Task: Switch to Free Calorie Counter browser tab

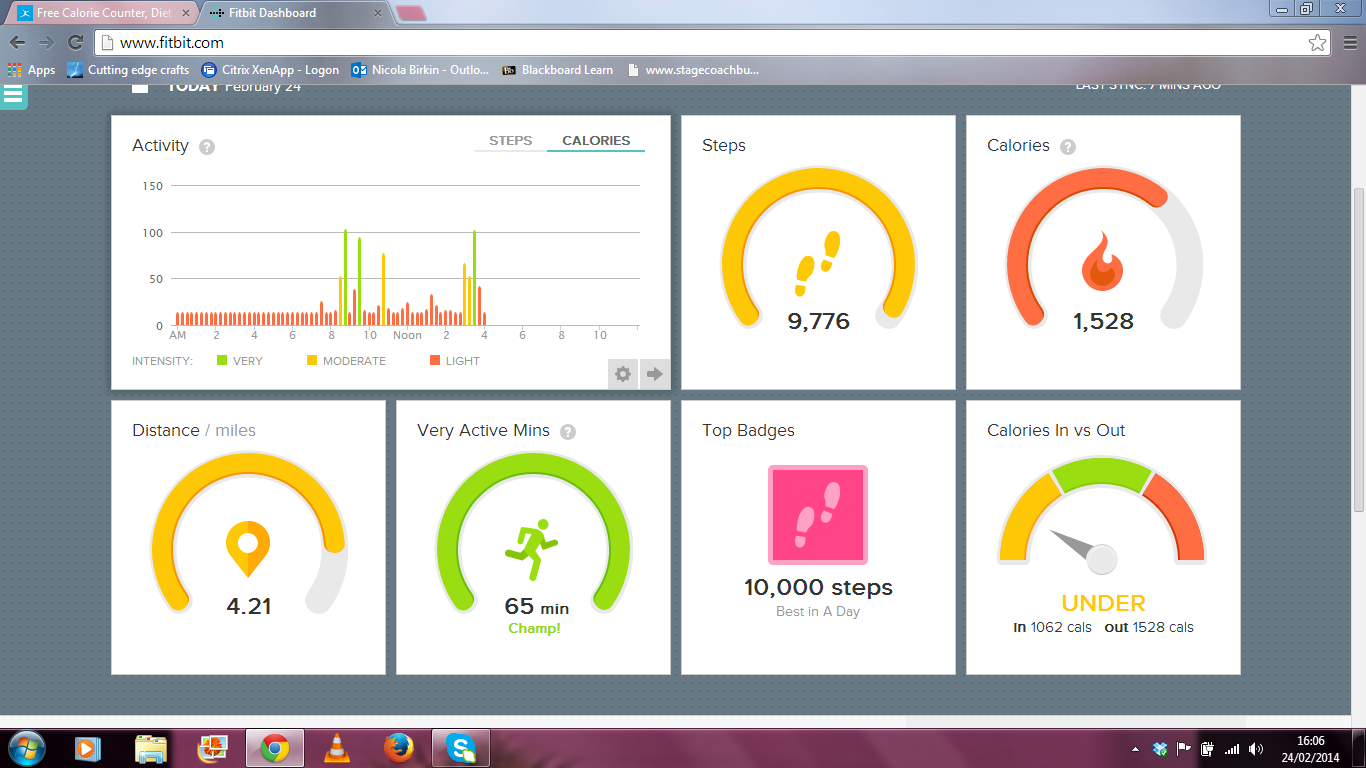Action: [100, 13]
